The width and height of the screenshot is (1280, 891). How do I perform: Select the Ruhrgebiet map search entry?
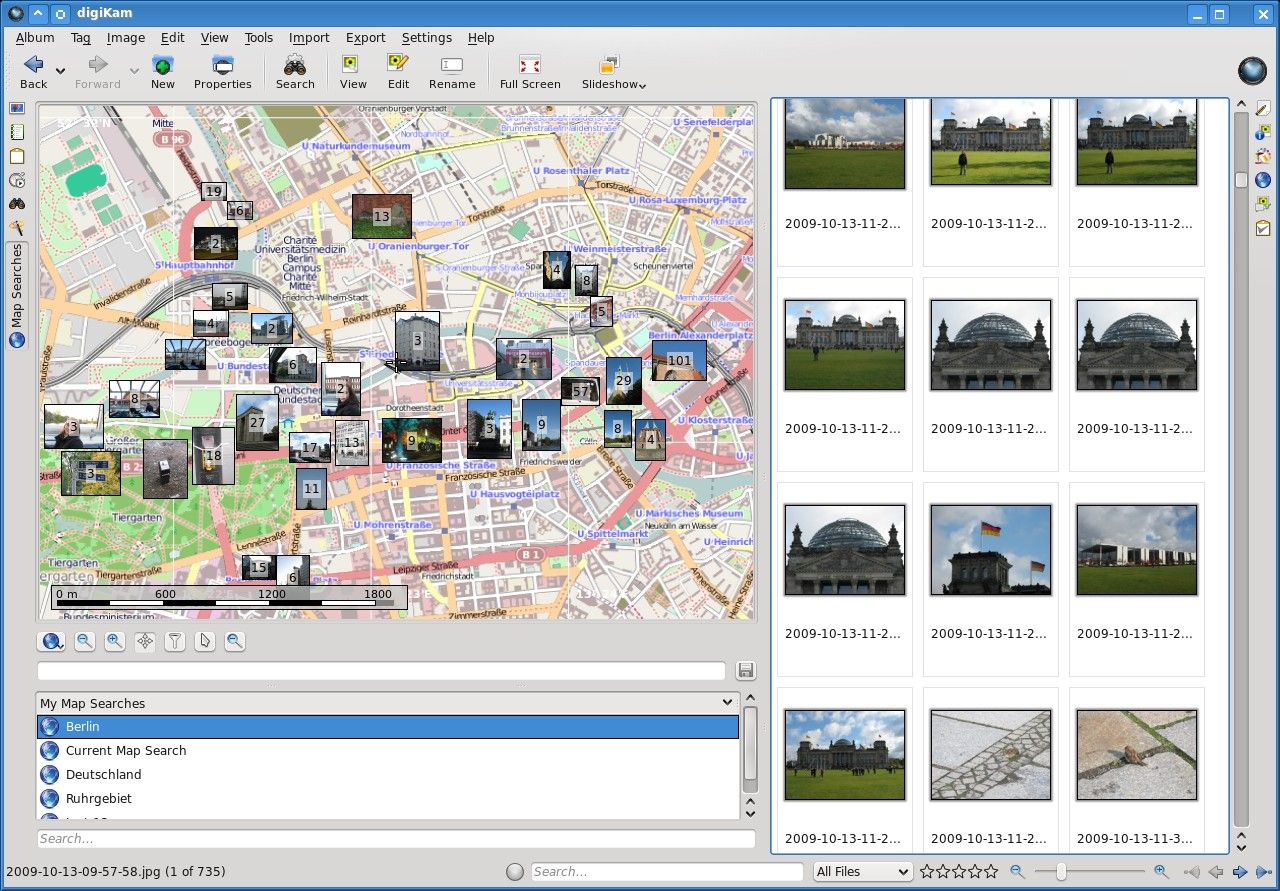(x=98, y=799)
